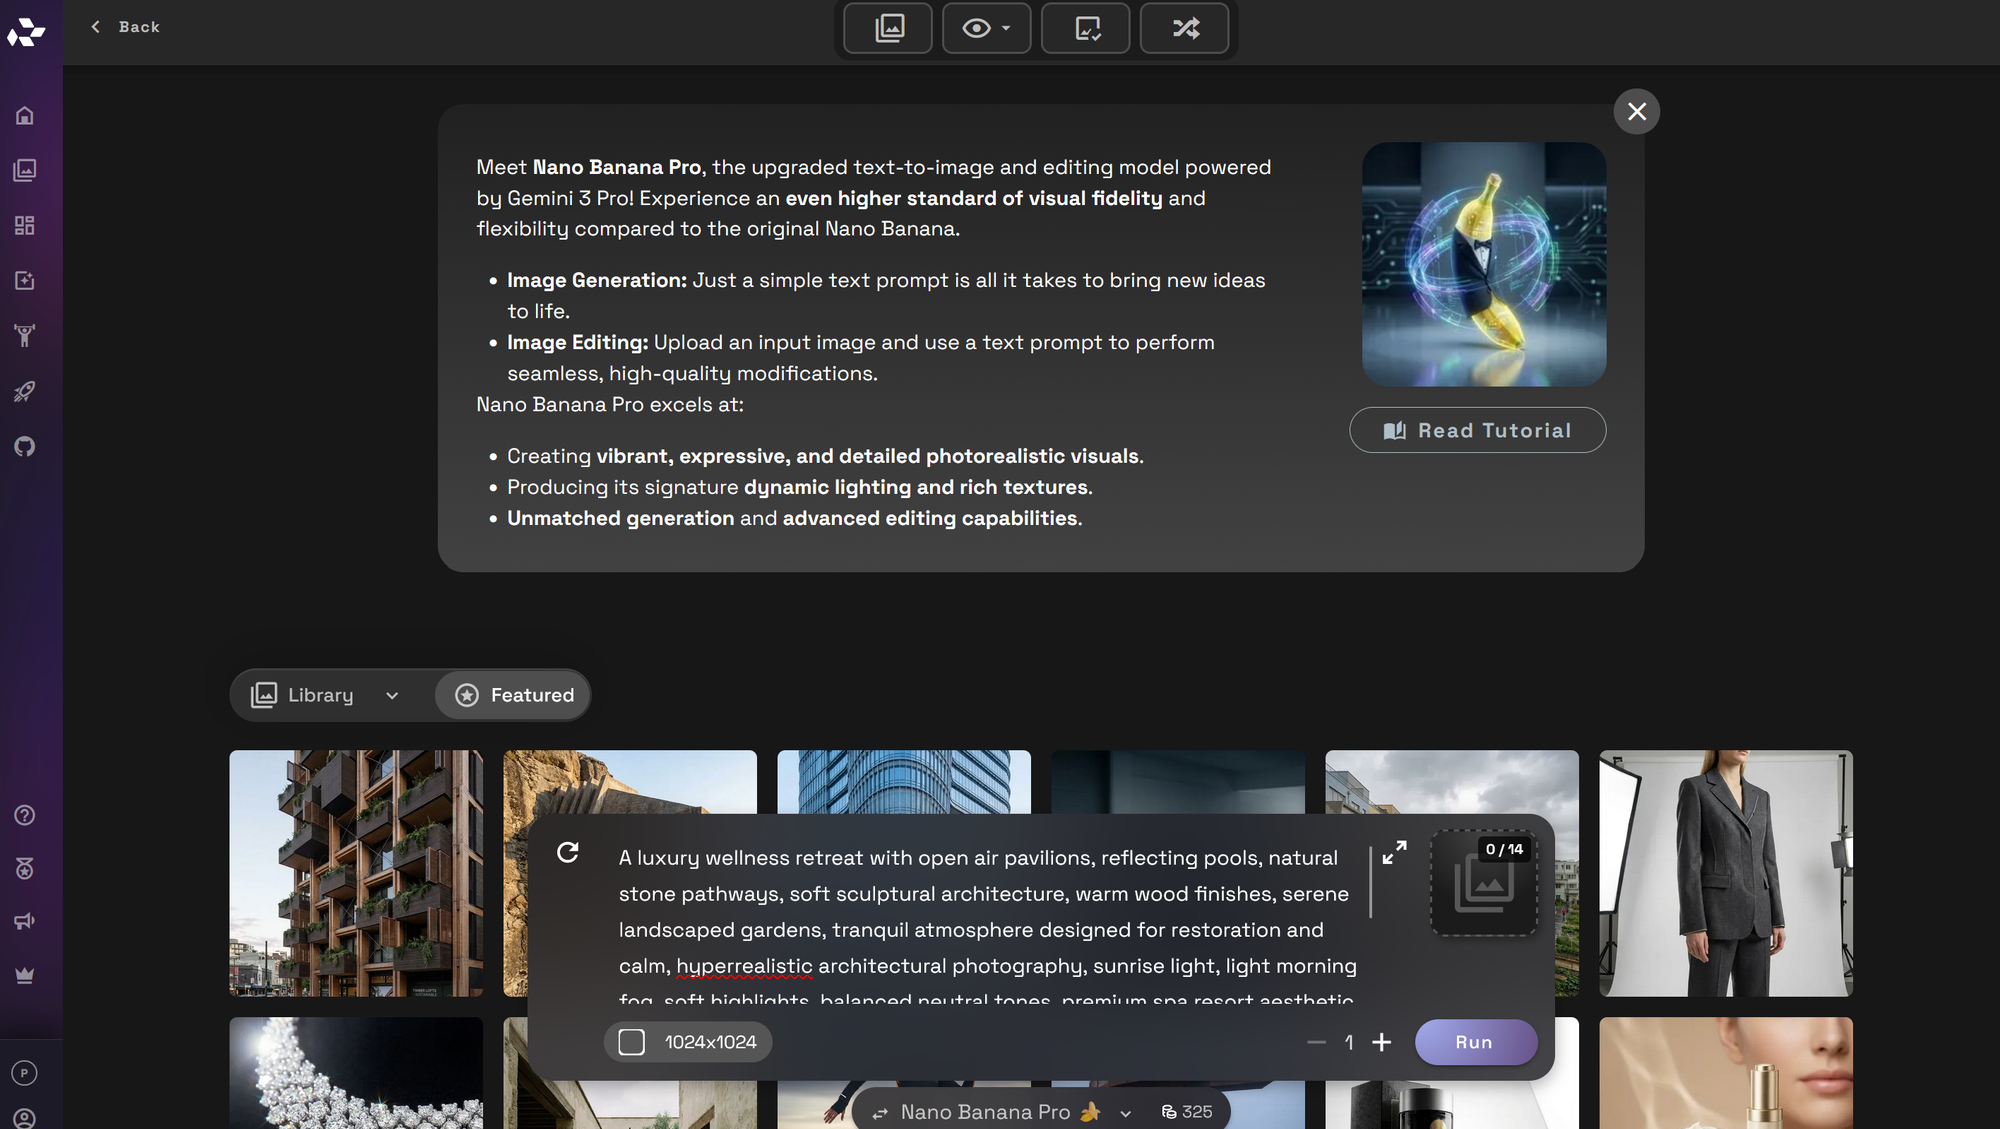
Task: Click the Read Tutorial button
Action: [1477, 430]
